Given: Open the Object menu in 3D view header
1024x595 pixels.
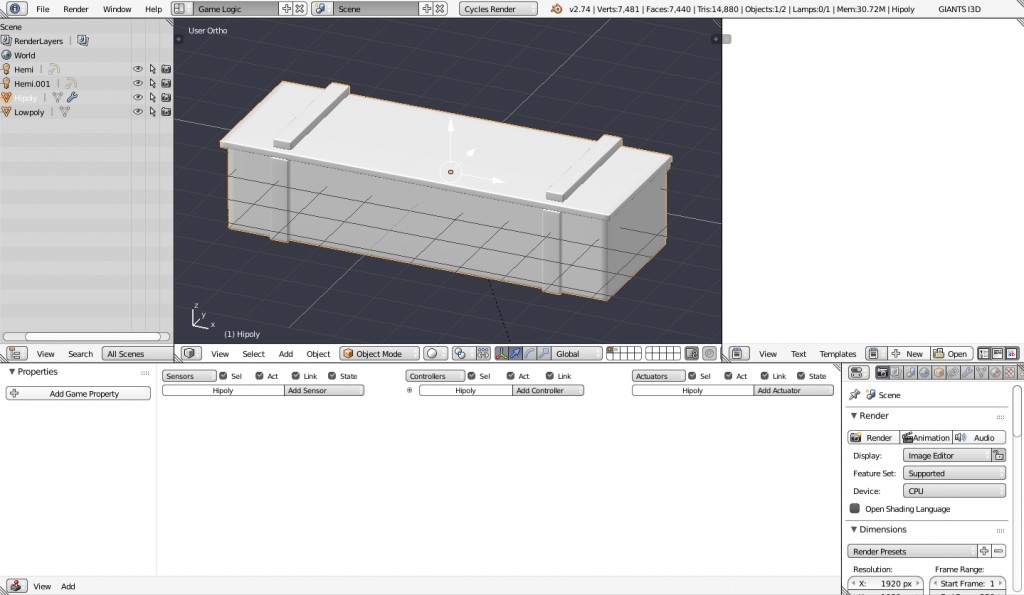Looking at the screenshot, I should (x=318, y=353).
